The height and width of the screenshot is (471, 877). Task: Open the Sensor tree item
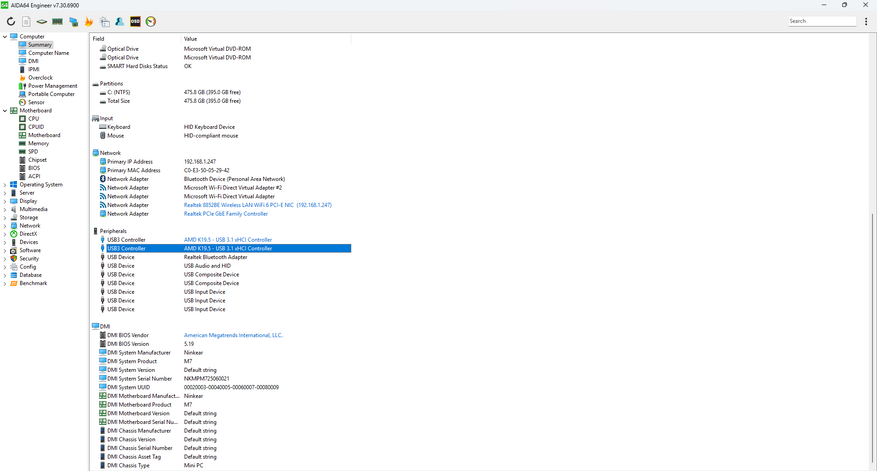point(36,102)
